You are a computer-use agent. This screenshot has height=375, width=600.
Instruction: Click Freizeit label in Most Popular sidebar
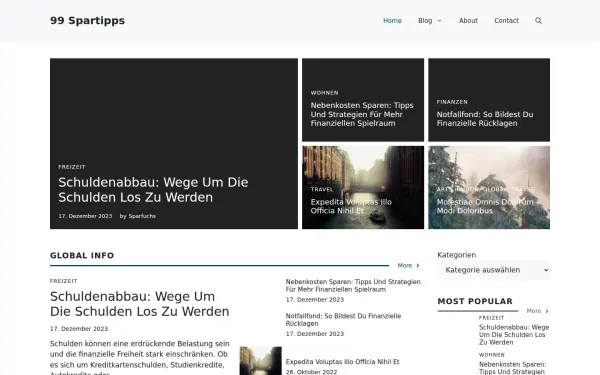tap(491, 318)
